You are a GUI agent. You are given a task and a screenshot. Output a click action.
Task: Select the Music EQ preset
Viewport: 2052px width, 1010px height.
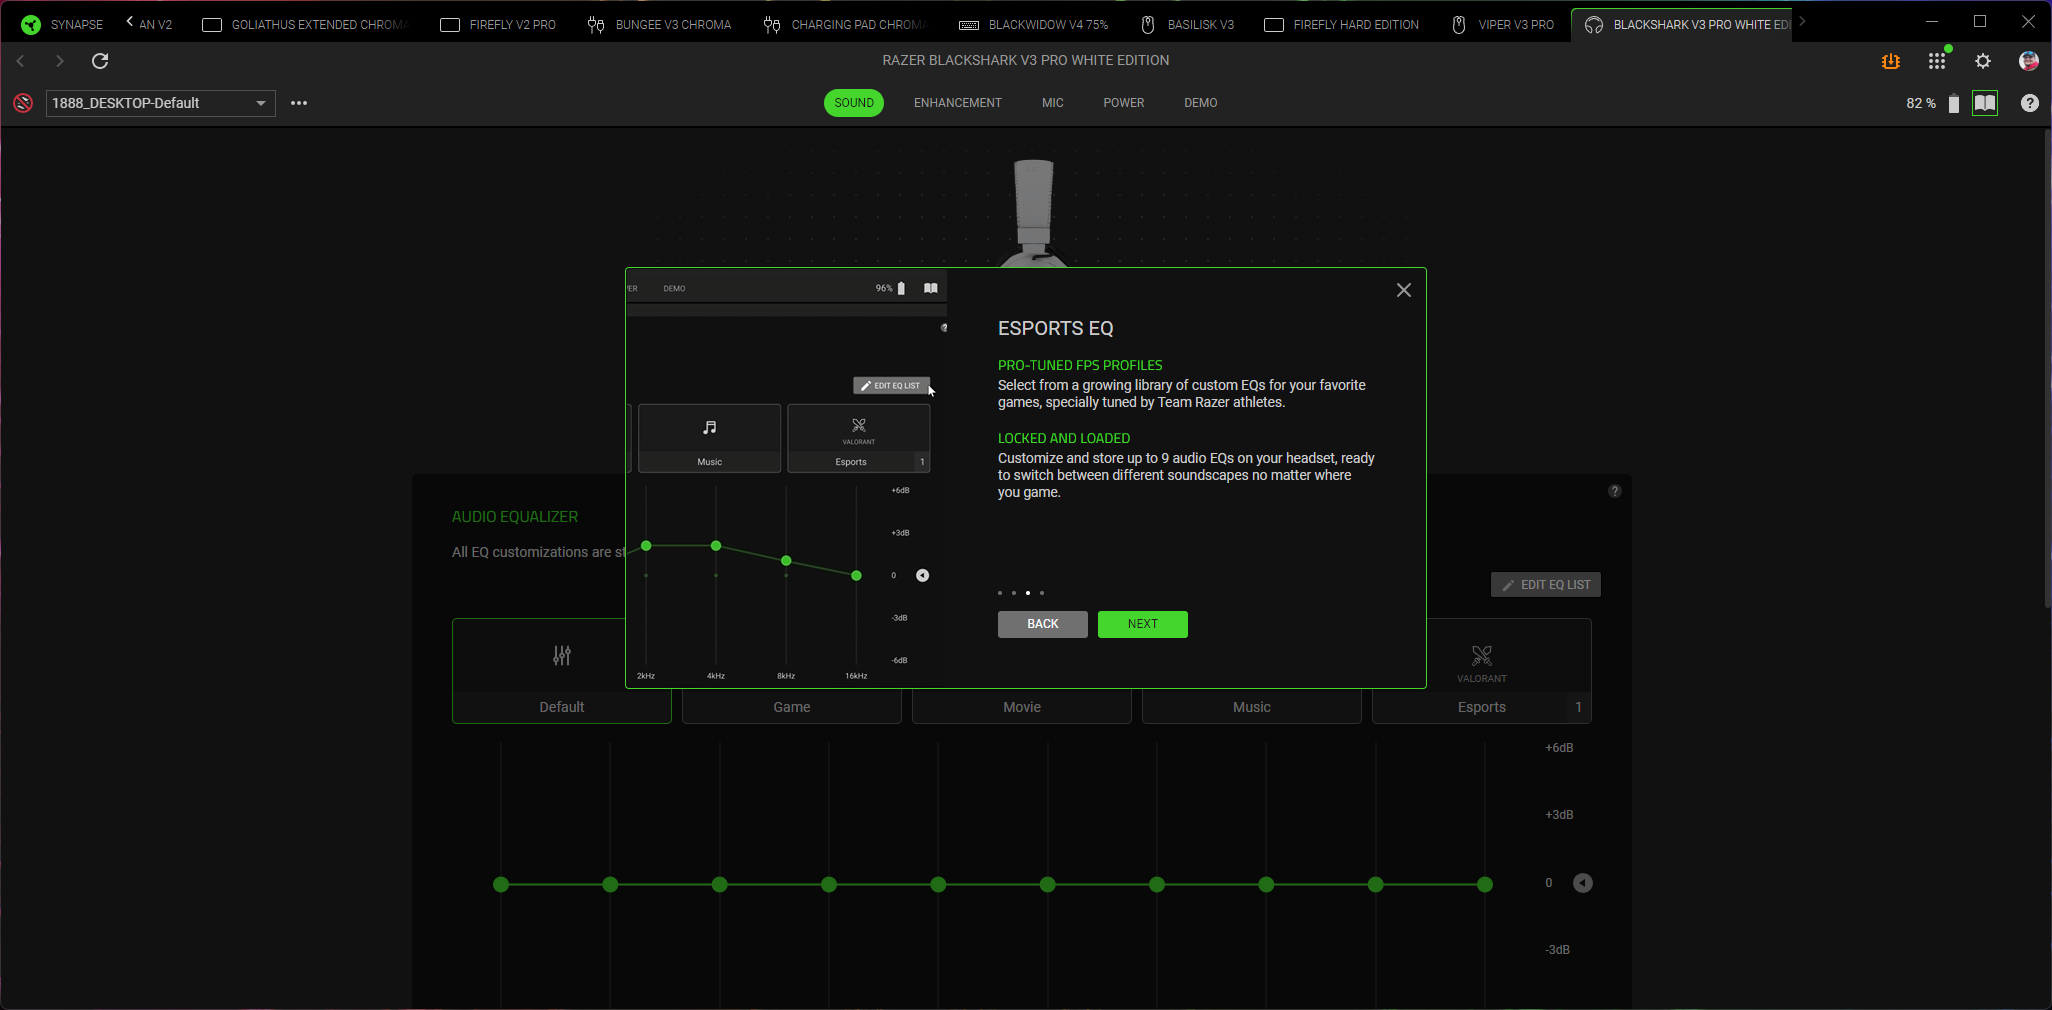(x=1252, y=707)
